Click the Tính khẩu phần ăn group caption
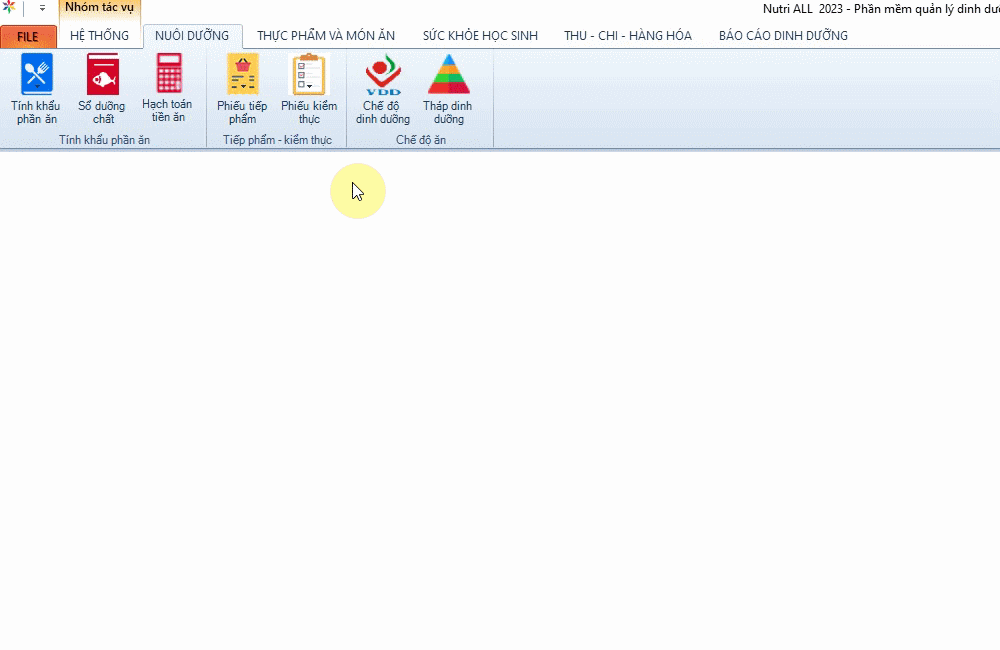 (104, 140)
